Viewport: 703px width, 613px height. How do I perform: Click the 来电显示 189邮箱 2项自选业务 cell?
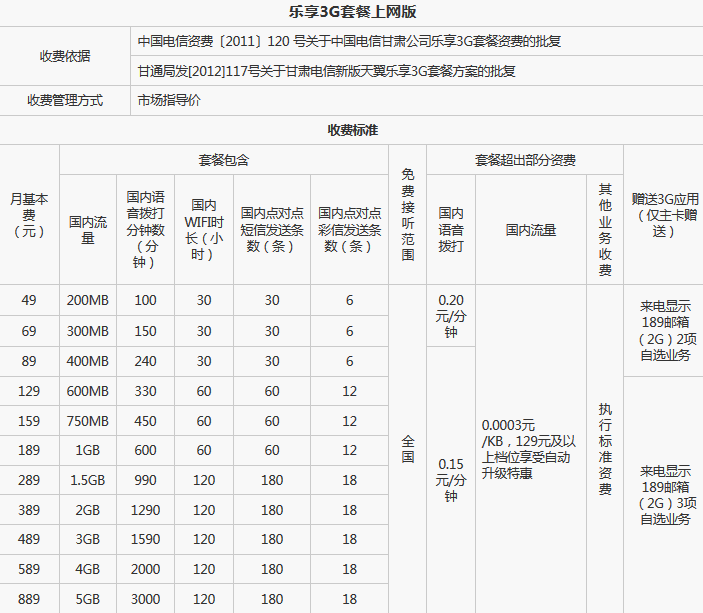pos(665,331)
